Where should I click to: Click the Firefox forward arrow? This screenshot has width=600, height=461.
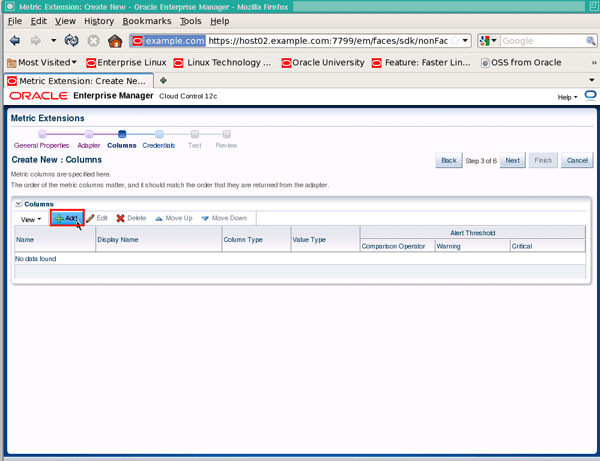[36, 40]
